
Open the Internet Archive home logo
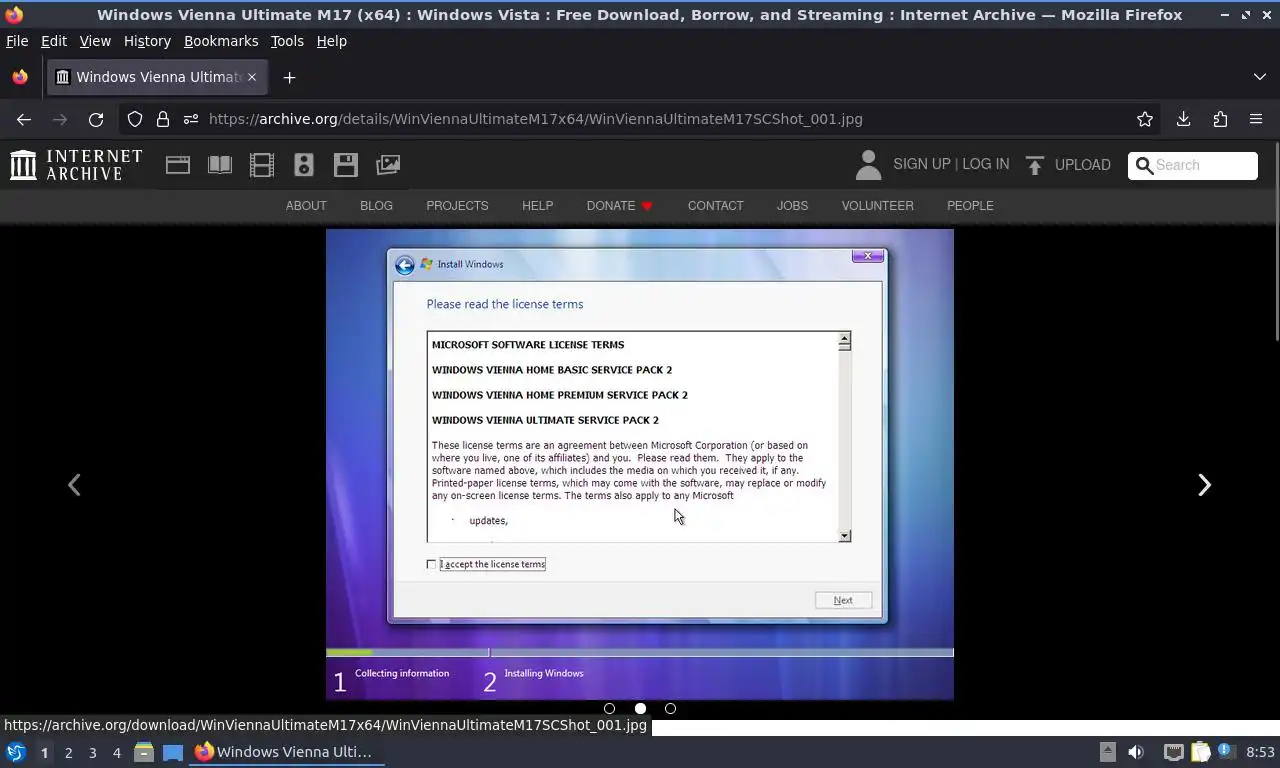pyautogui.click(x=76, y=165)
